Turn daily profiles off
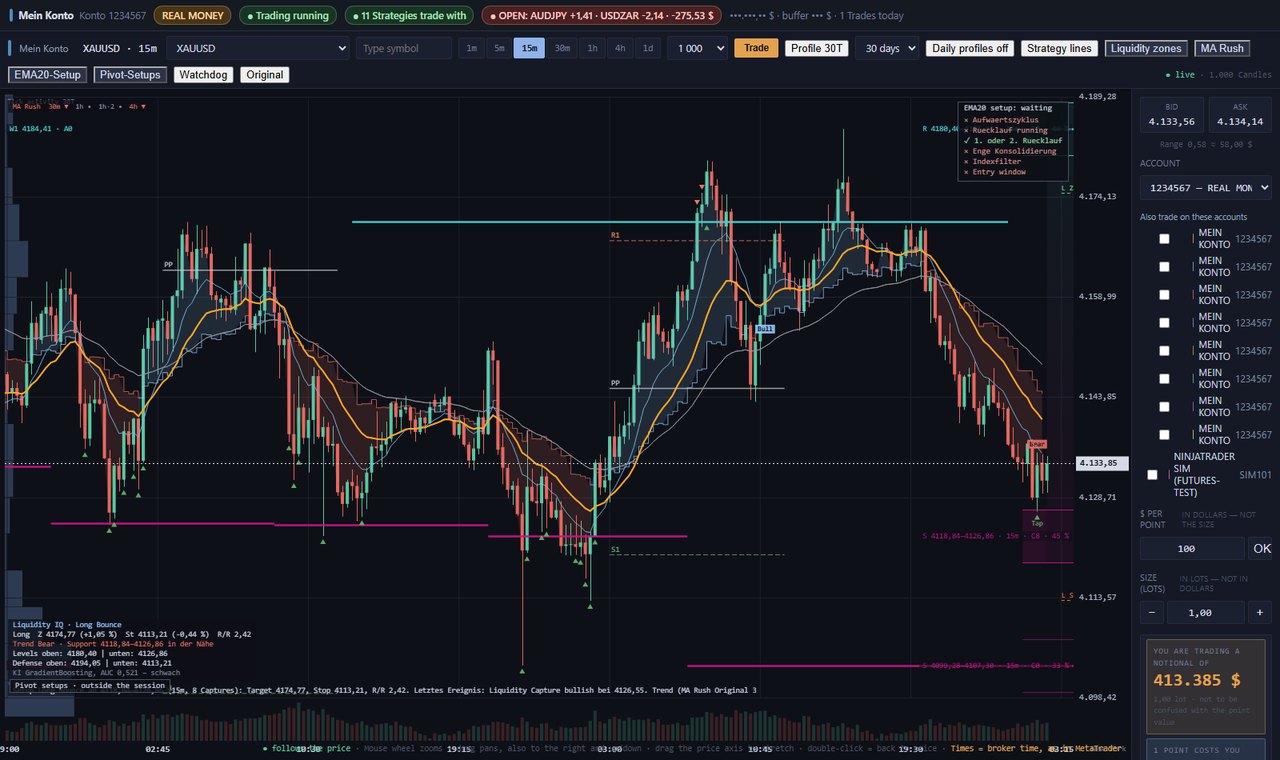Viewport: 1280px width, 760px height. [x=970, y=48]
